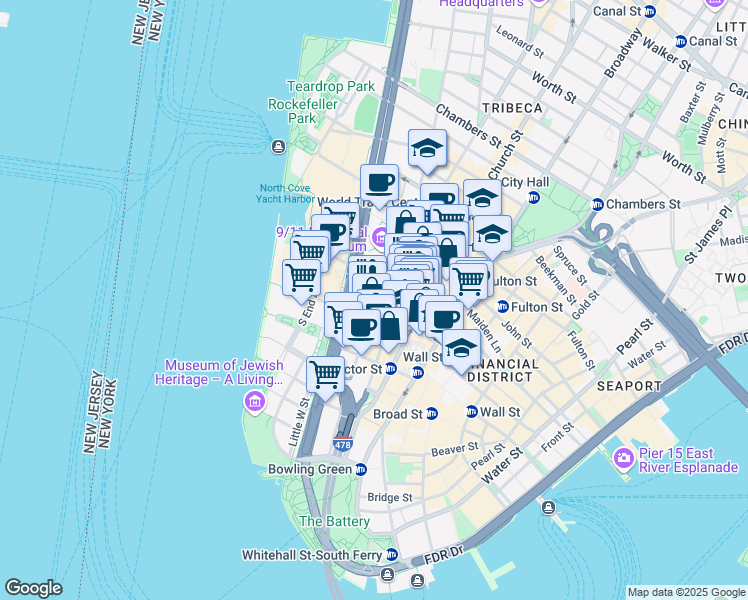Select the shopping cart marker above S End label

click(x=301, y=279)
